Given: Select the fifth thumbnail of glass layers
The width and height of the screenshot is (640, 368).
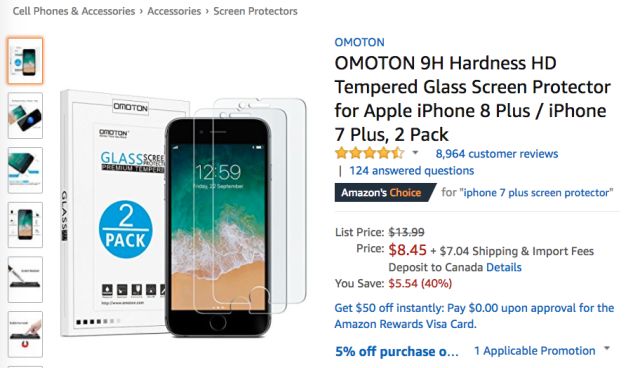Looking at the screenshot, I should pos(25,279).
